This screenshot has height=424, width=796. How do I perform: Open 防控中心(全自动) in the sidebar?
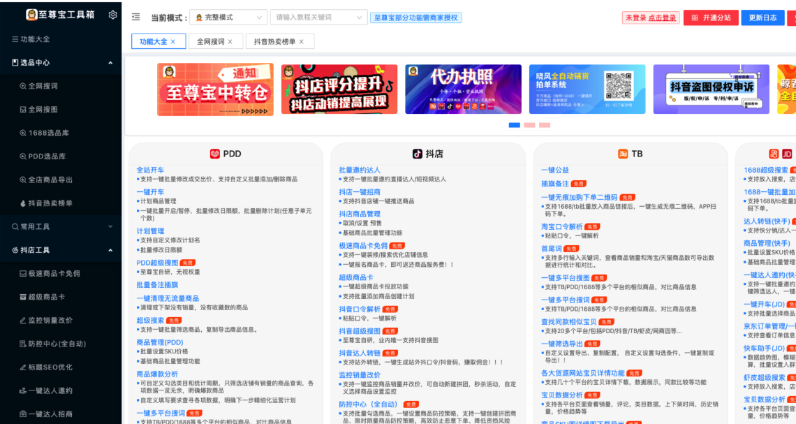[53, 343]
